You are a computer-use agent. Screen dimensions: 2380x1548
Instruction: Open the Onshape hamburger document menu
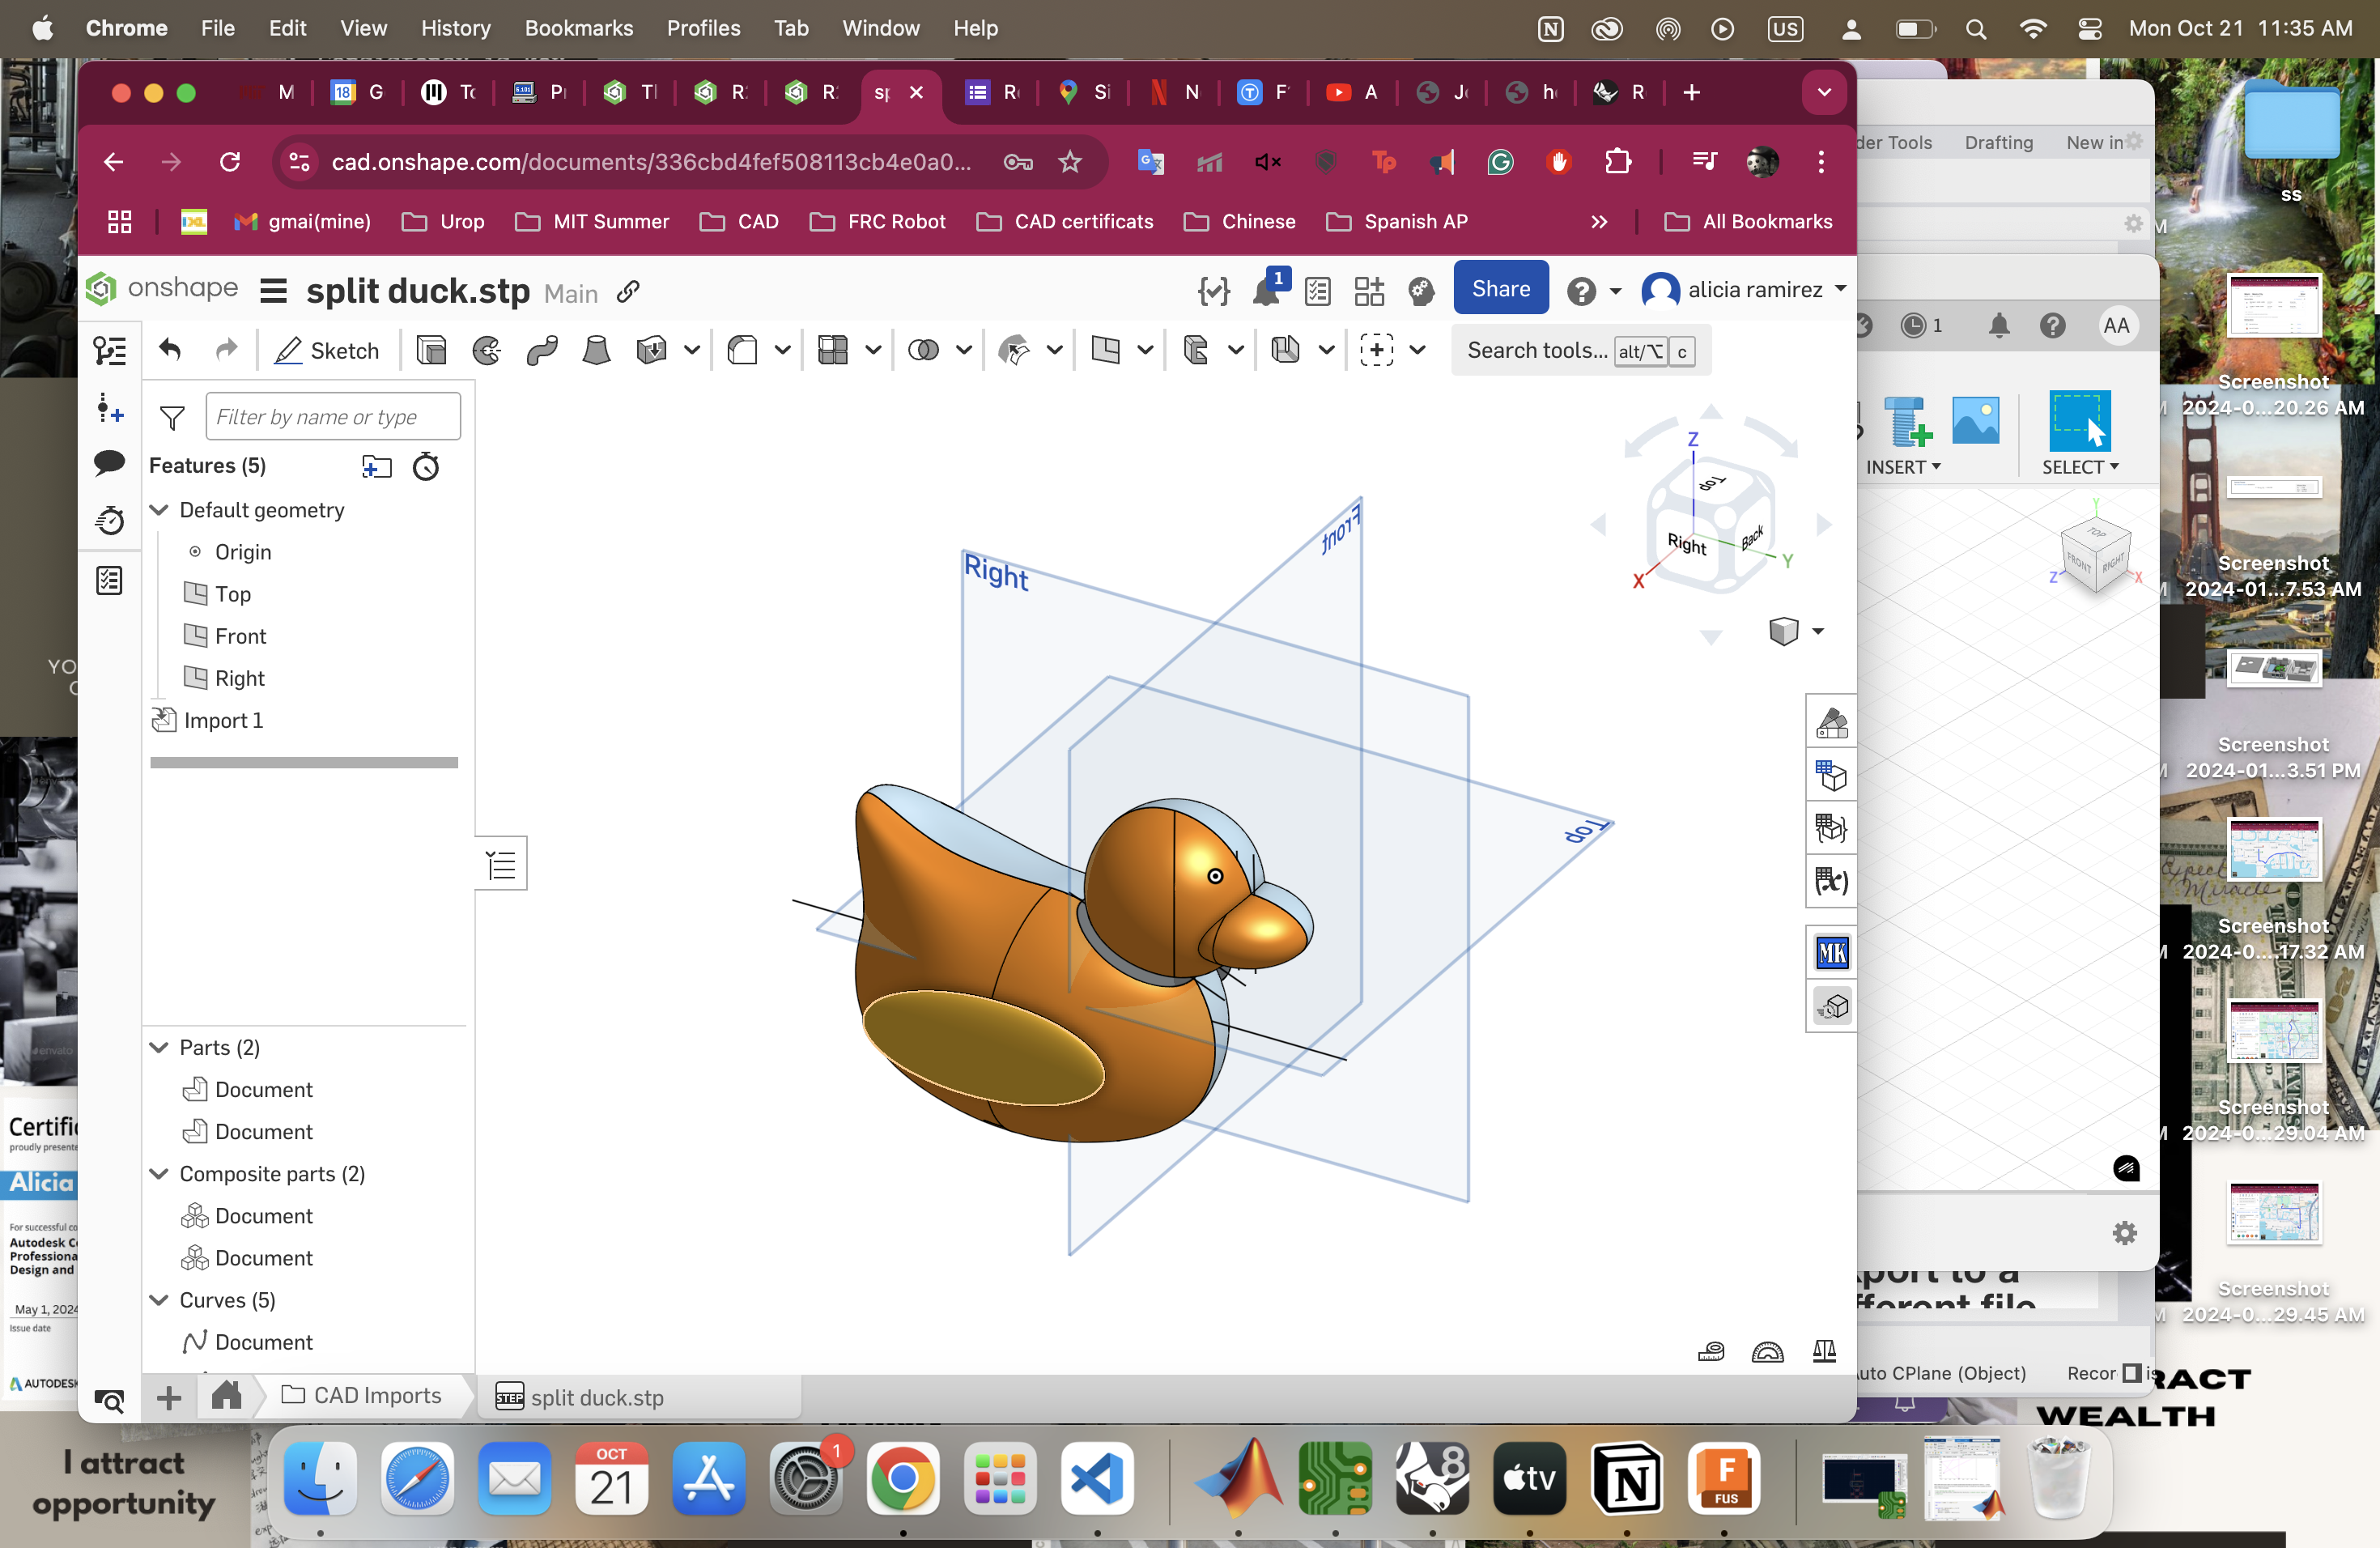point(273,291)
